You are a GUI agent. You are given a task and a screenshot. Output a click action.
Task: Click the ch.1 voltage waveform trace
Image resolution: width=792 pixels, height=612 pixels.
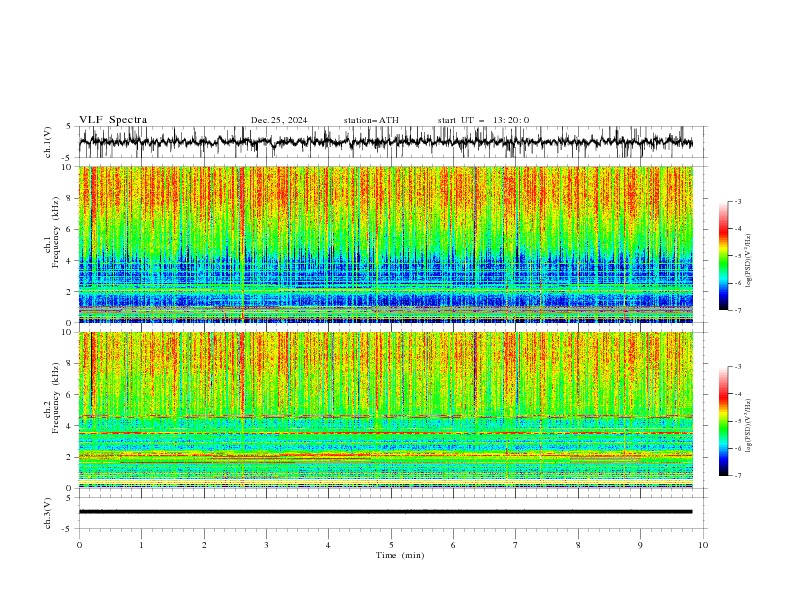click(385, 142)
